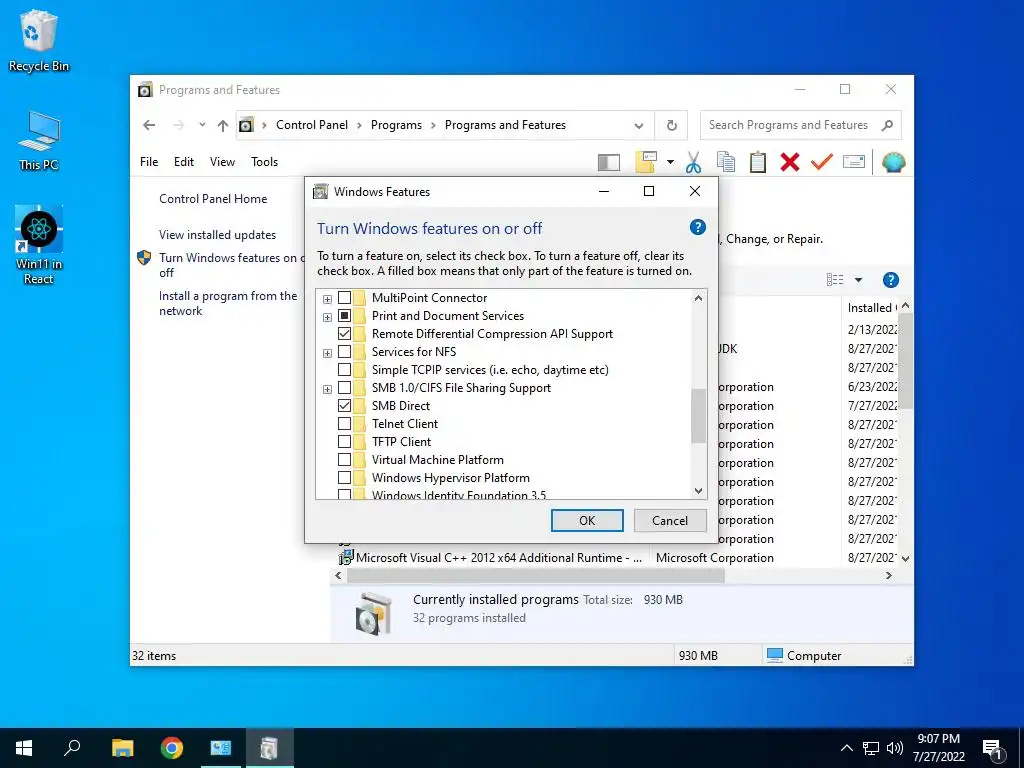The height and width of the screenshot is (768, 1024).
Task: Click the Cut scissors toolbar icon
Action: [694, 162]
